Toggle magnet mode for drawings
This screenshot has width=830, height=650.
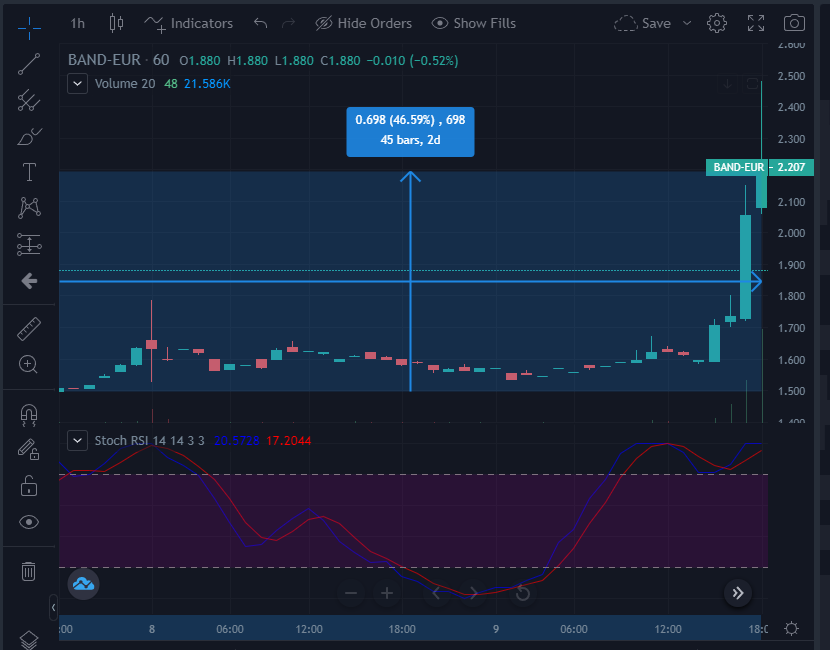[29, 415]
